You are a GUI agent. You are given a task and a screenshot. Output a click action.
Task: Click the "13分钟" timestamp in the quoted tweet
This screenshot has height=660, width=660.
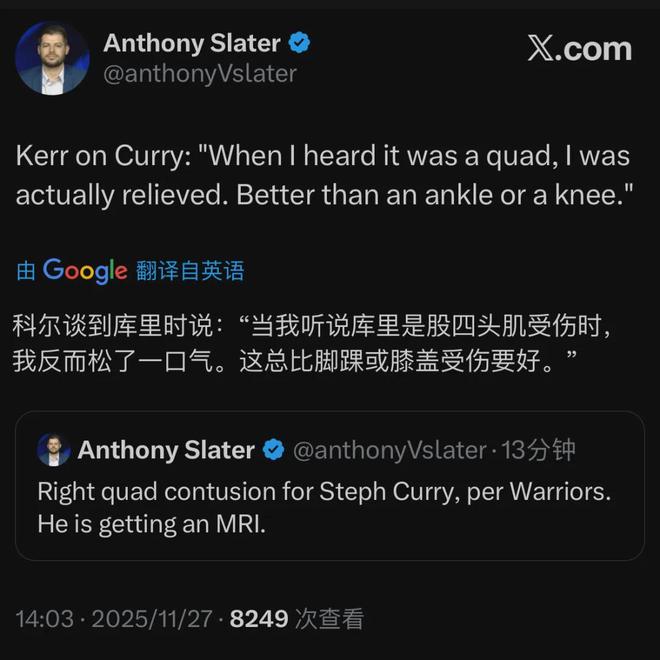pos(539,451)
